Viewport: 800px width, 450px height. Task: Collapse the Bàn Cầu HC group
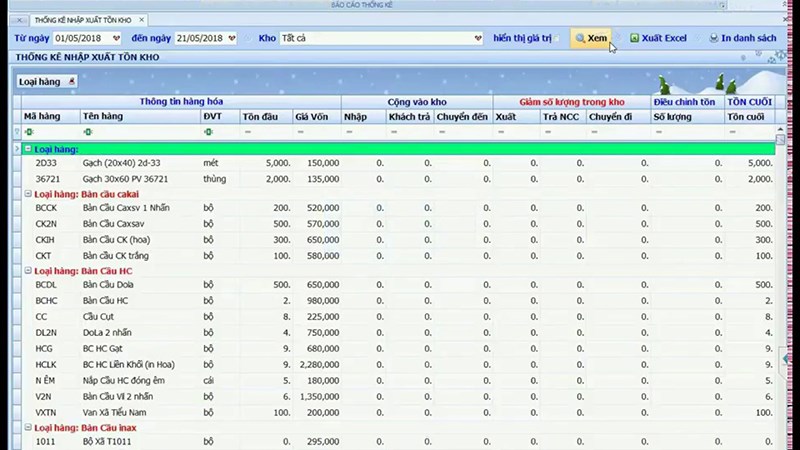click(x=28, y=270)
